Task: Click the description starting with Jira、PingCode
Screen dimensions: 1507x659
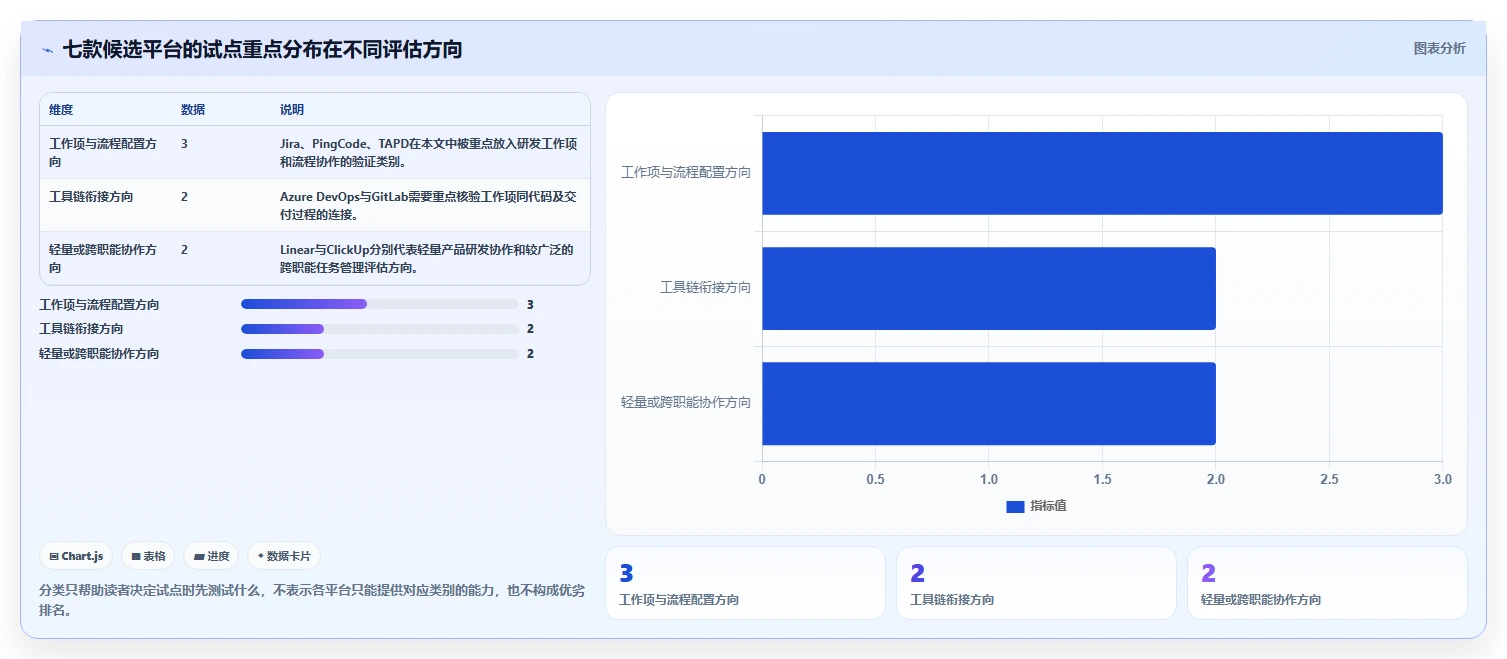Action: click(429, 152)
